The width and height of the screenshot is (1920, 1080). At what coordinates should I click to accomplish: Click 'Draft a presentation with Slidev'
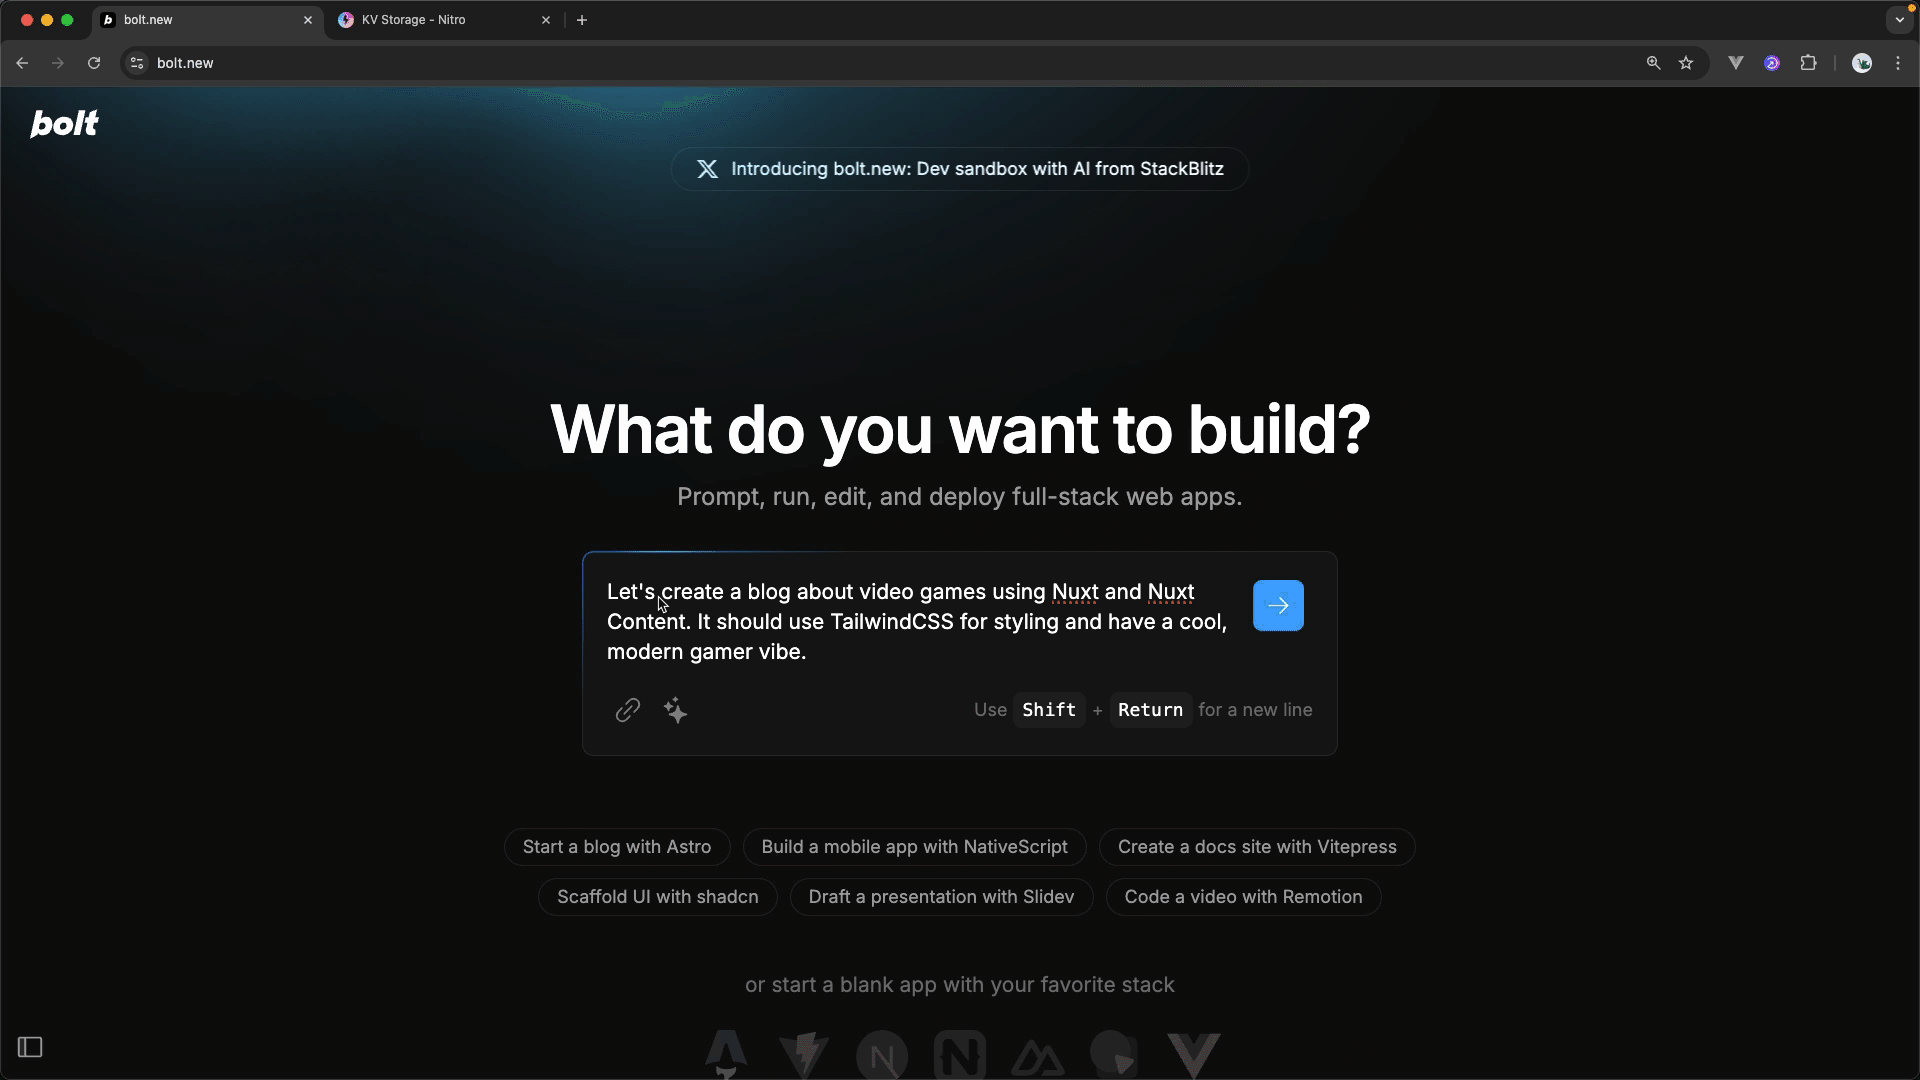(x=942, y=897)
